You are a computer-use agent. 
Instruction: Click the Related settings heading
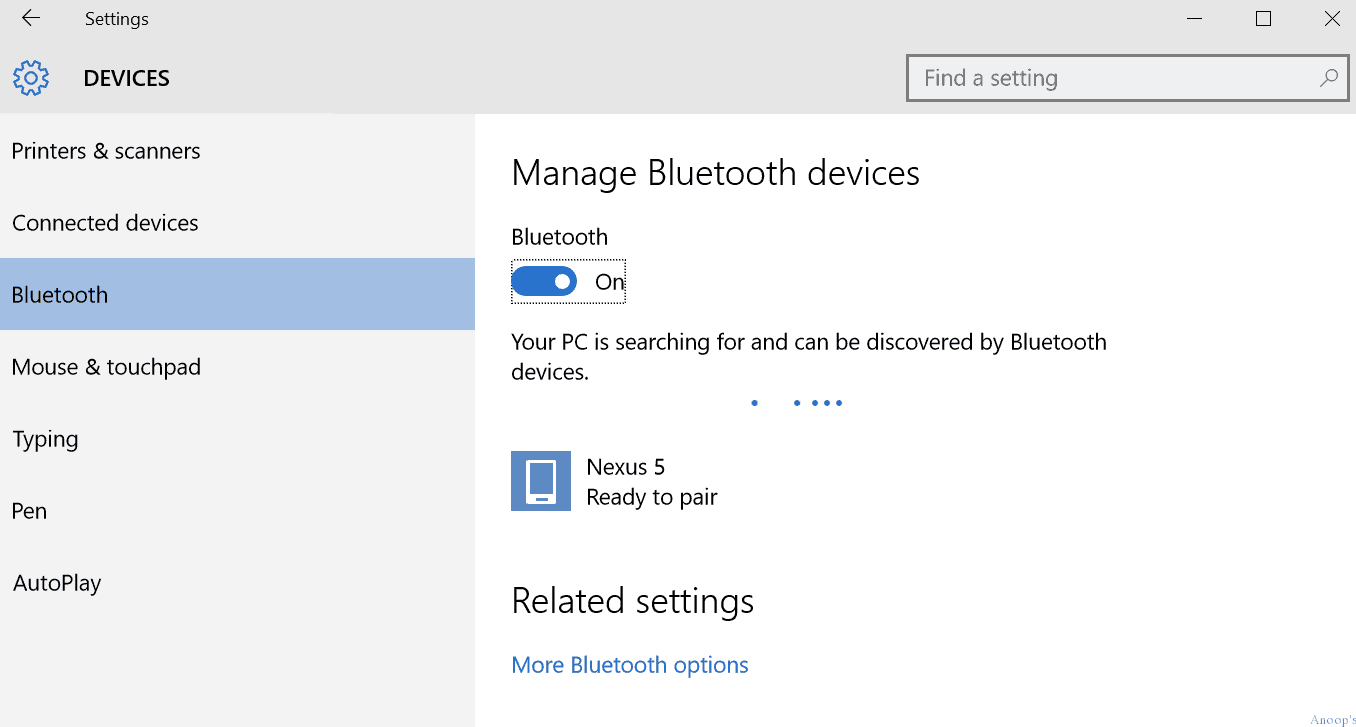click(632, 601)
